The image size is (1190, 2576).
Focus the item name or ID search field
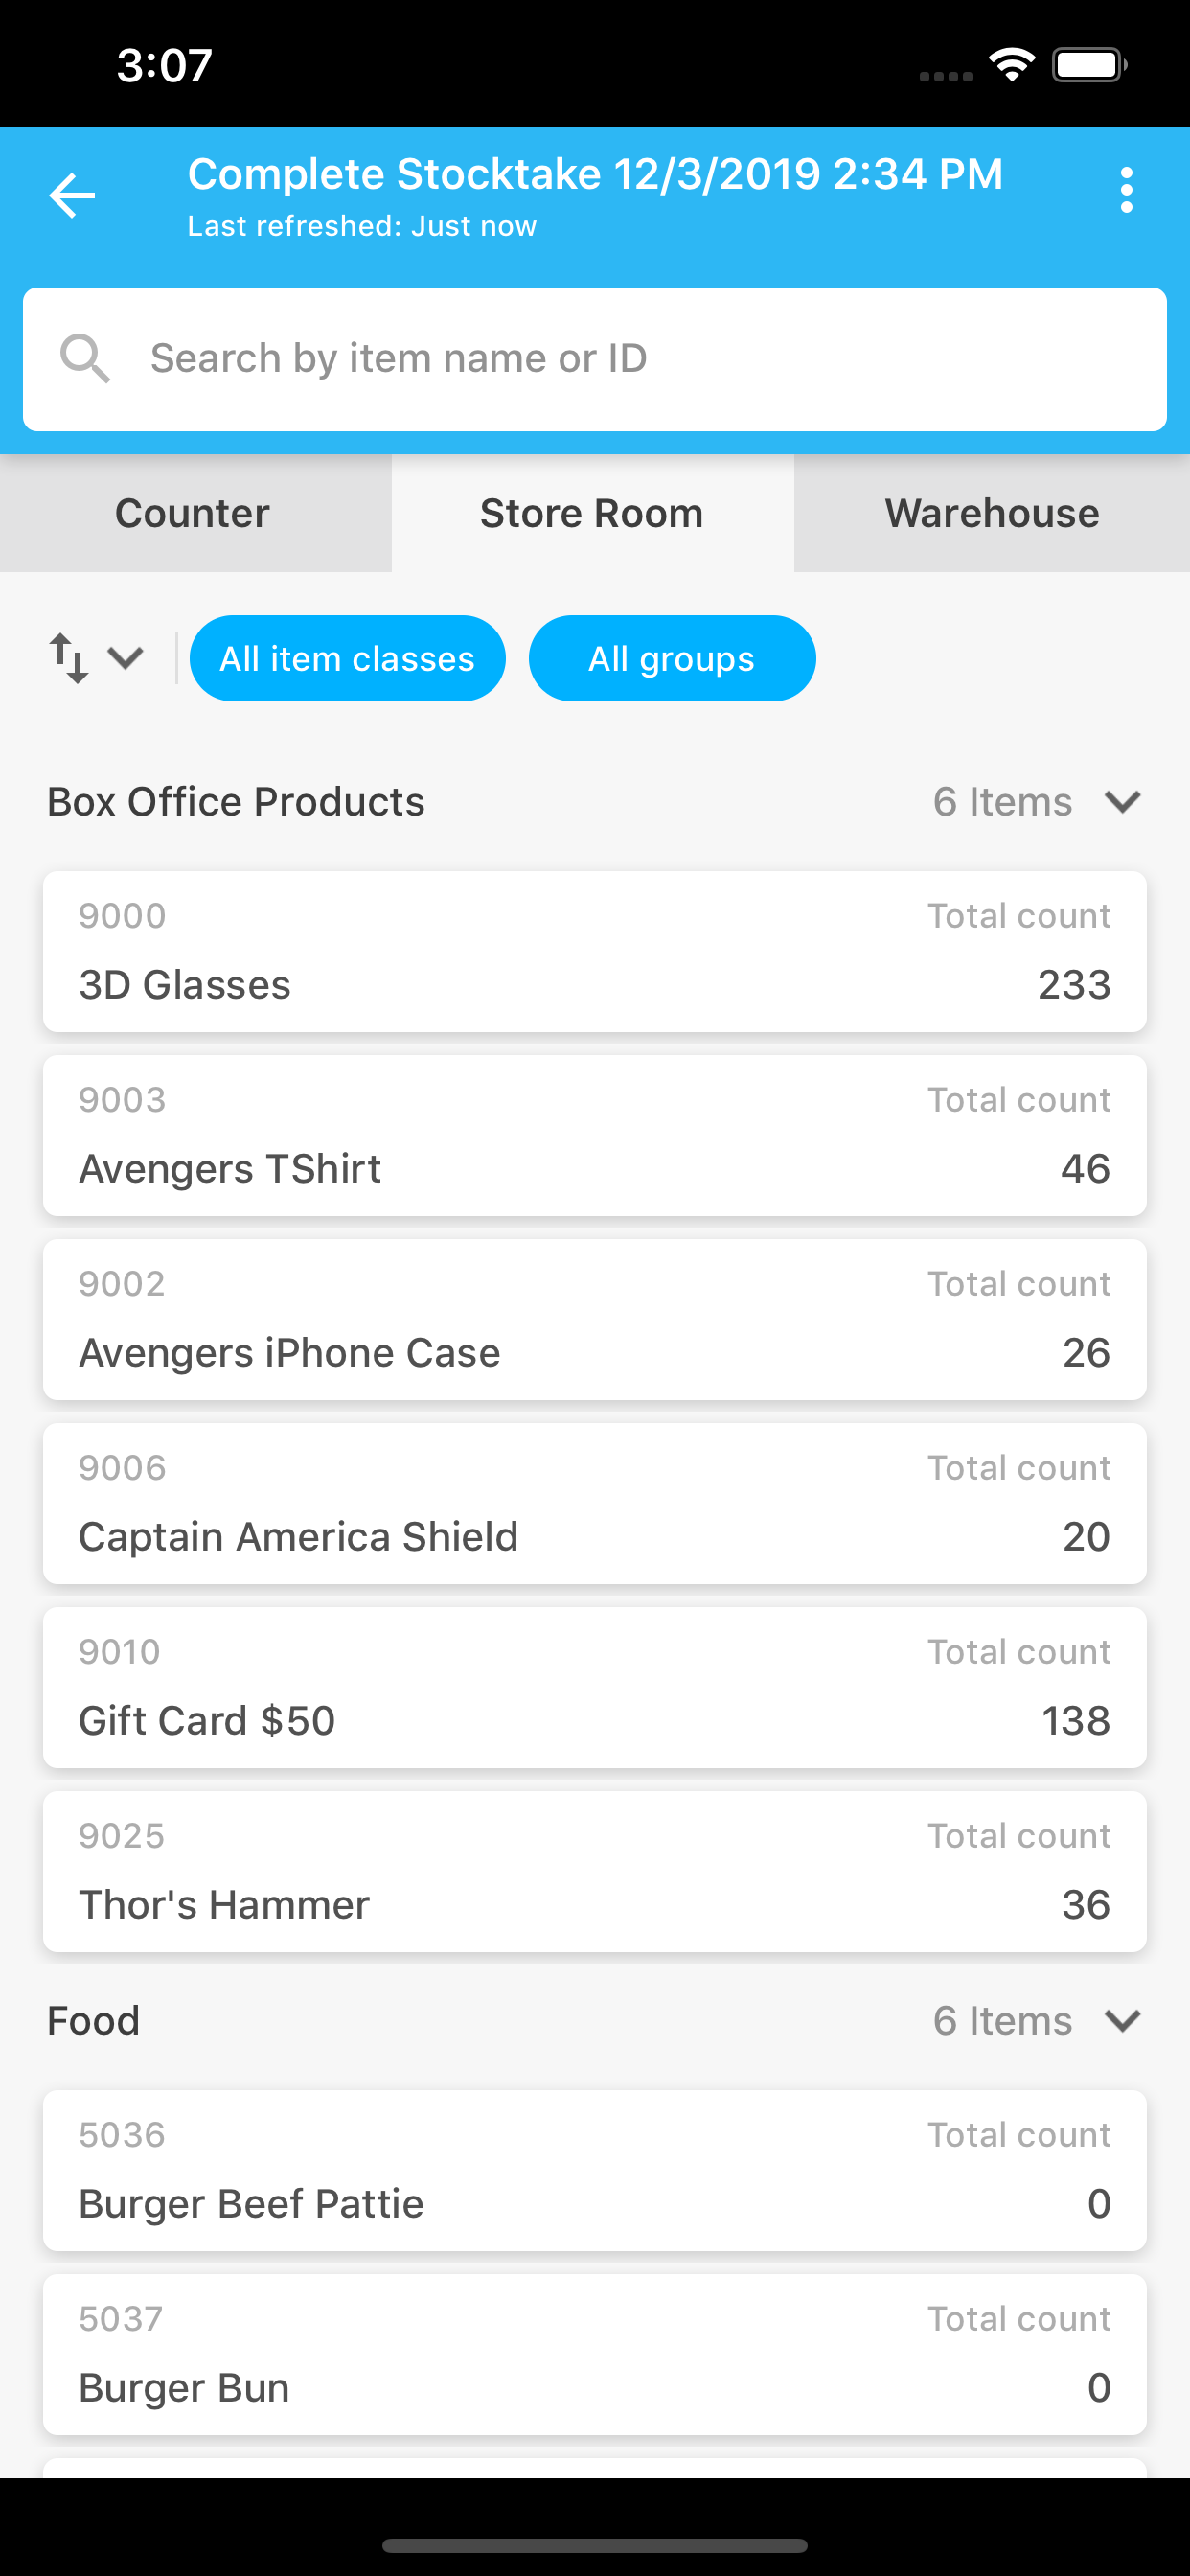coord(595,359)
